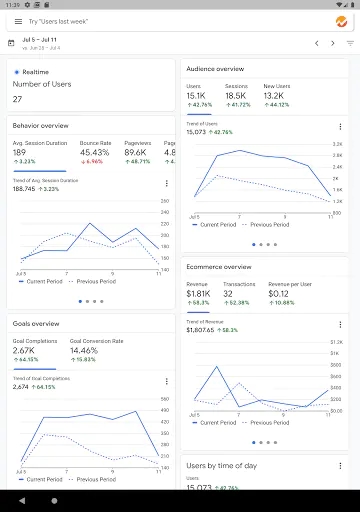Go to next date range arrow
Screen dimensions: 360x512
coord(333,43)
